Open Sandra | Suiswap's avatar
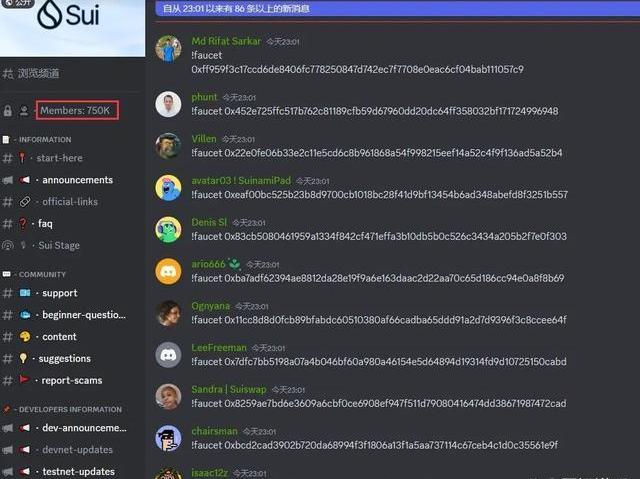Screen dimensions: 640x479 pos(168,397)
